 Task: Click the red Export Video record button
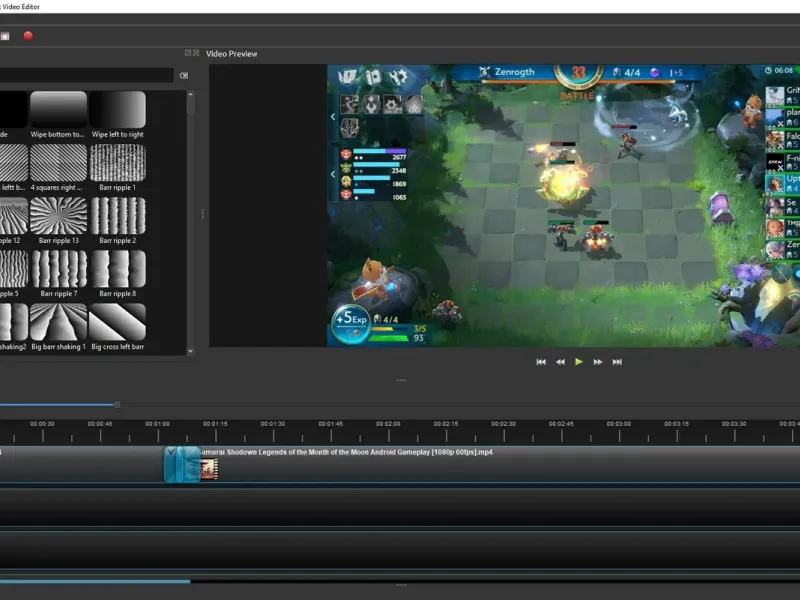(x=28, y=36)
